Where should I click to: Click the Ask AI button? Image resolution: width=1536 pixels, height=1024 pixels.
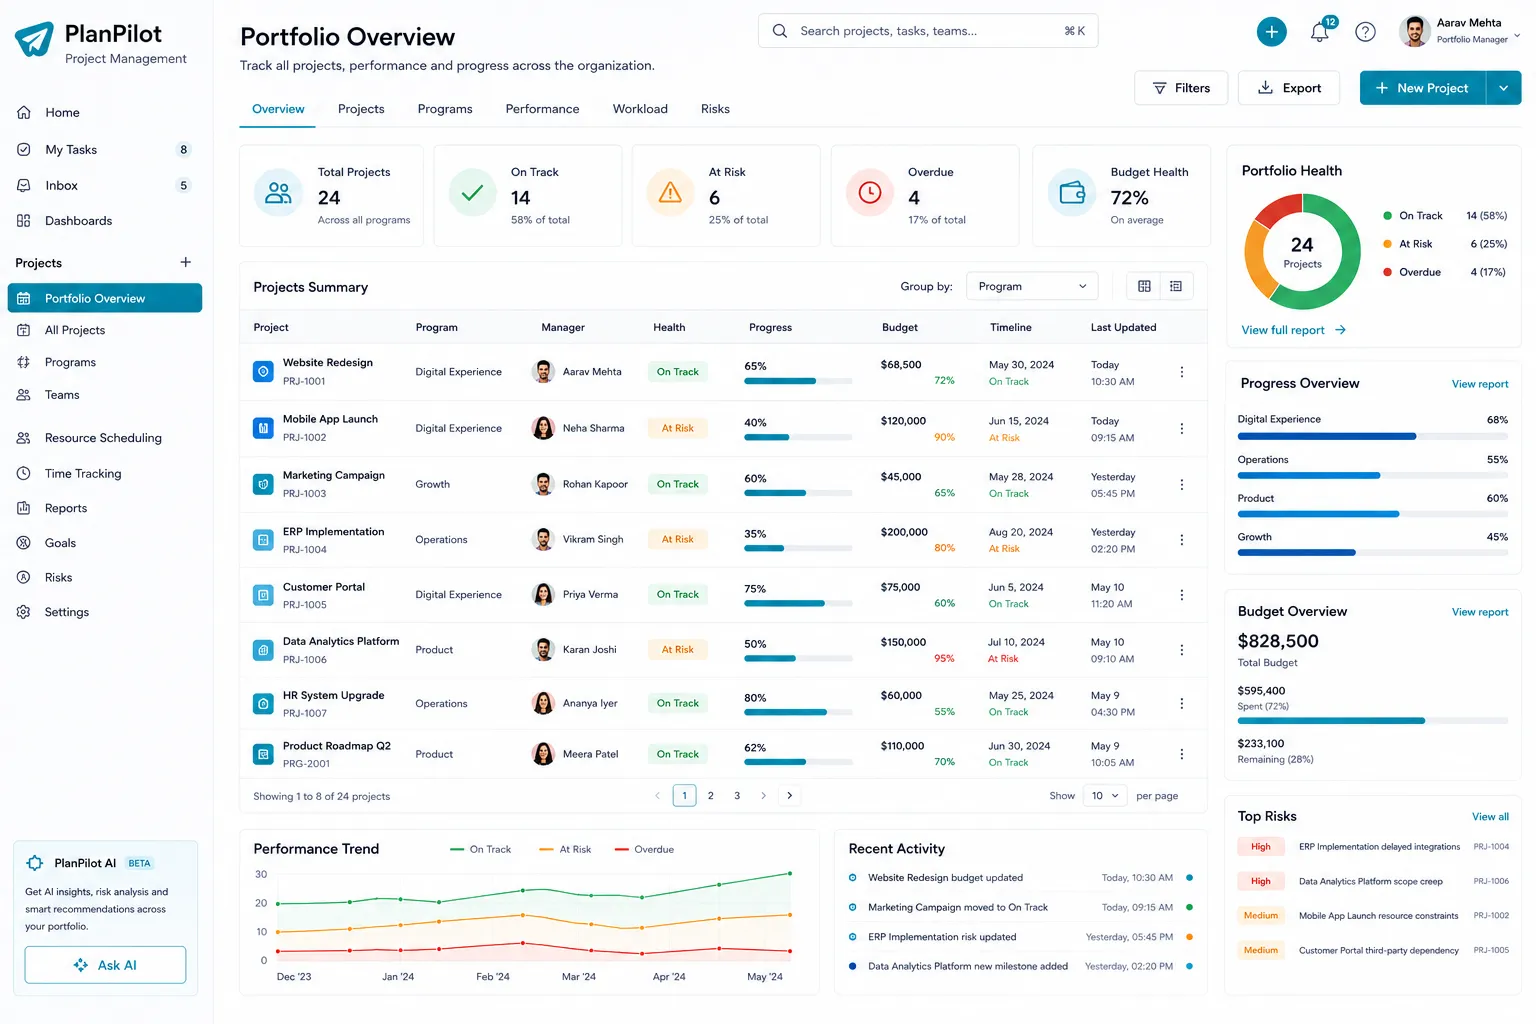click(x=105, y=965)
